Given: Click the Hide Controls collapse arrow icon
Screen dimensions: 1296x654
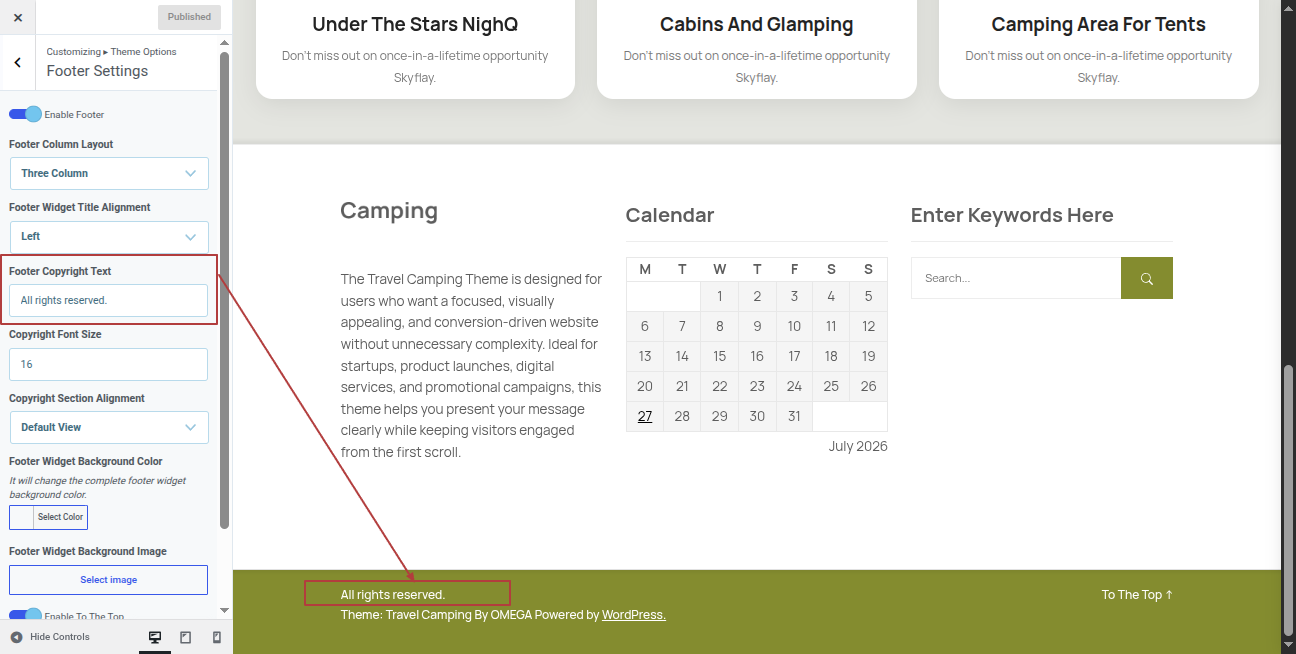Looking at the screenshot, I should pos(16,637).
